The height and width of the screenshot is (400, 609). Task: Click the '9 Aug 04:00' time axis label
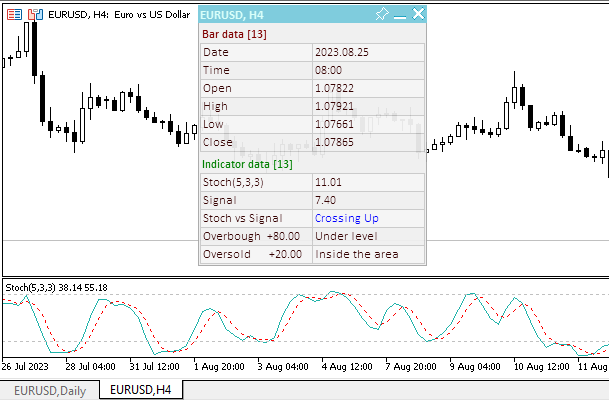[475, 367]
